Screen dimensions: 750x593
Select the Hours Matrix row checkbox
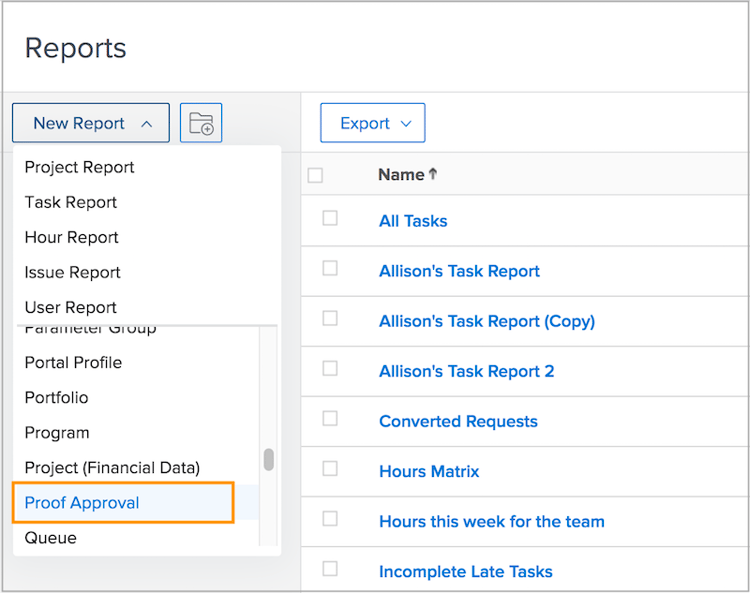[x=330, y=468]
